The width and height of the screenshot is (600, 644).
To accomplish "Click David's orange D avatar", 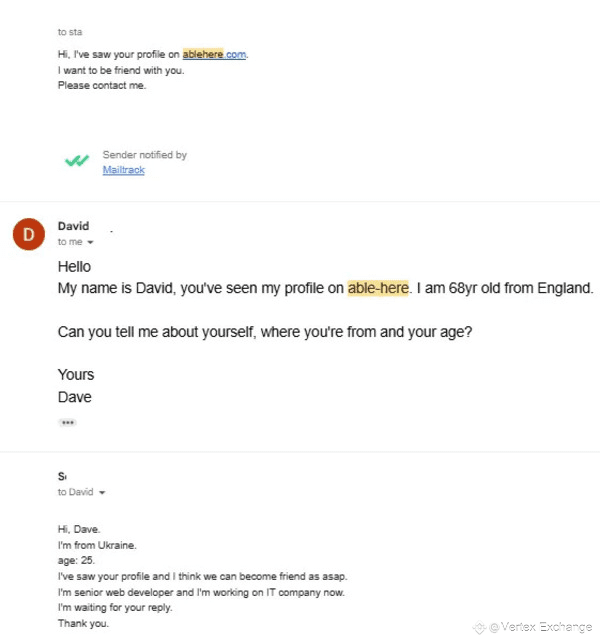I will (x=29, y=234).
